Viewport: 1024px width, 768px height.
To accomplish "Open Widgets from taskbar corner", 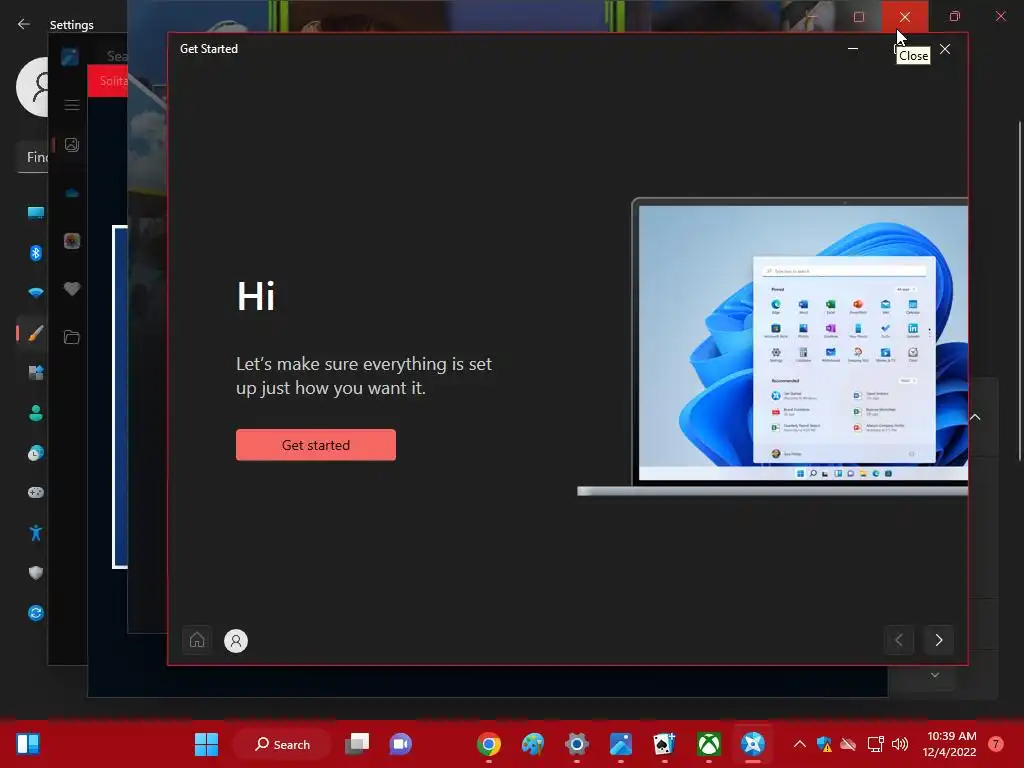I will pos(28,744).
